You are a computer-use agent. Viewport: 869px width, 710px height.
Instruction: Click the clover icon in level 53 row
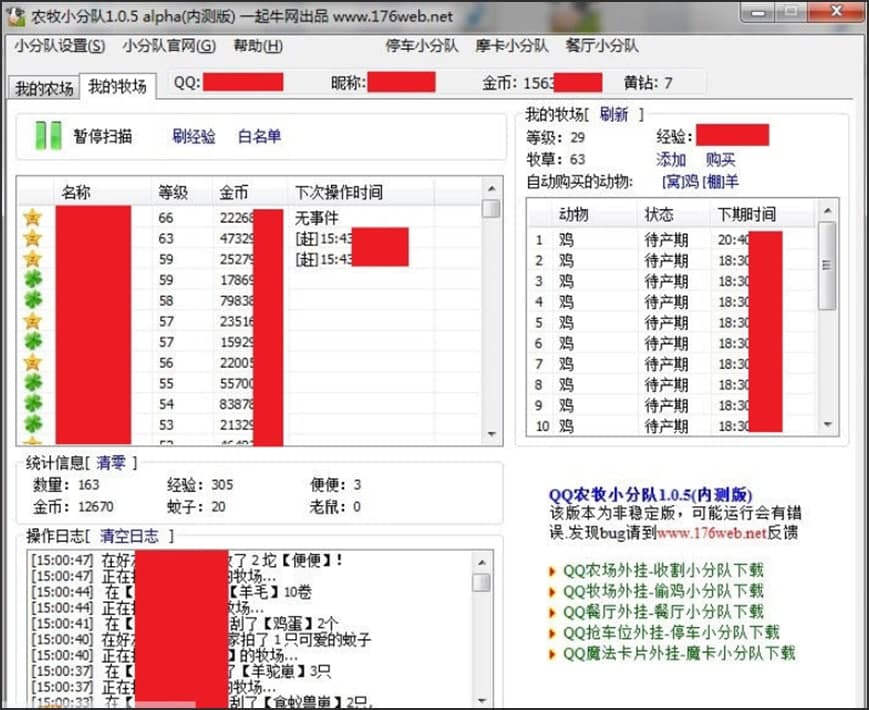(x=33, y=425)
